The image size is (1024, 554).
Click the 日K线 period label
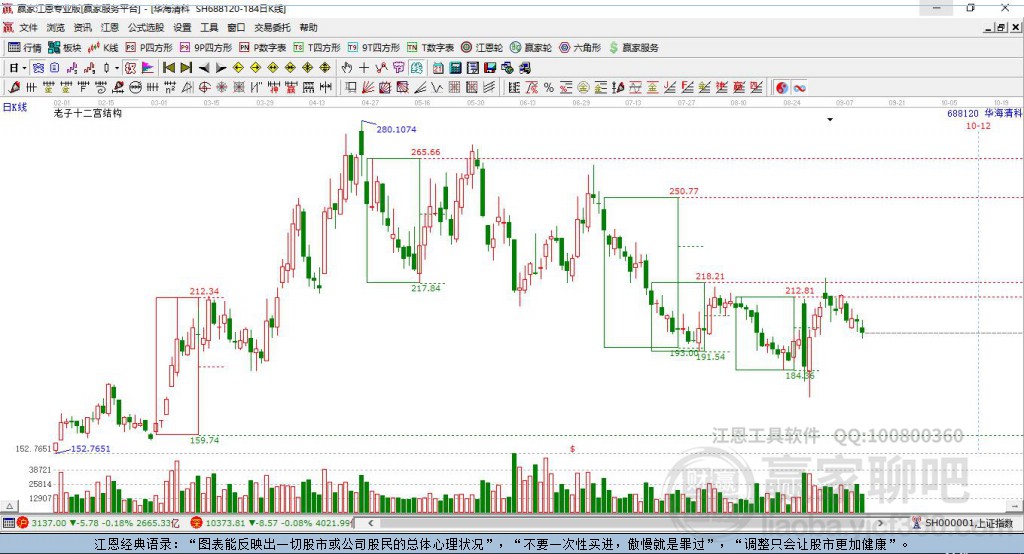[x=15, y=107]
